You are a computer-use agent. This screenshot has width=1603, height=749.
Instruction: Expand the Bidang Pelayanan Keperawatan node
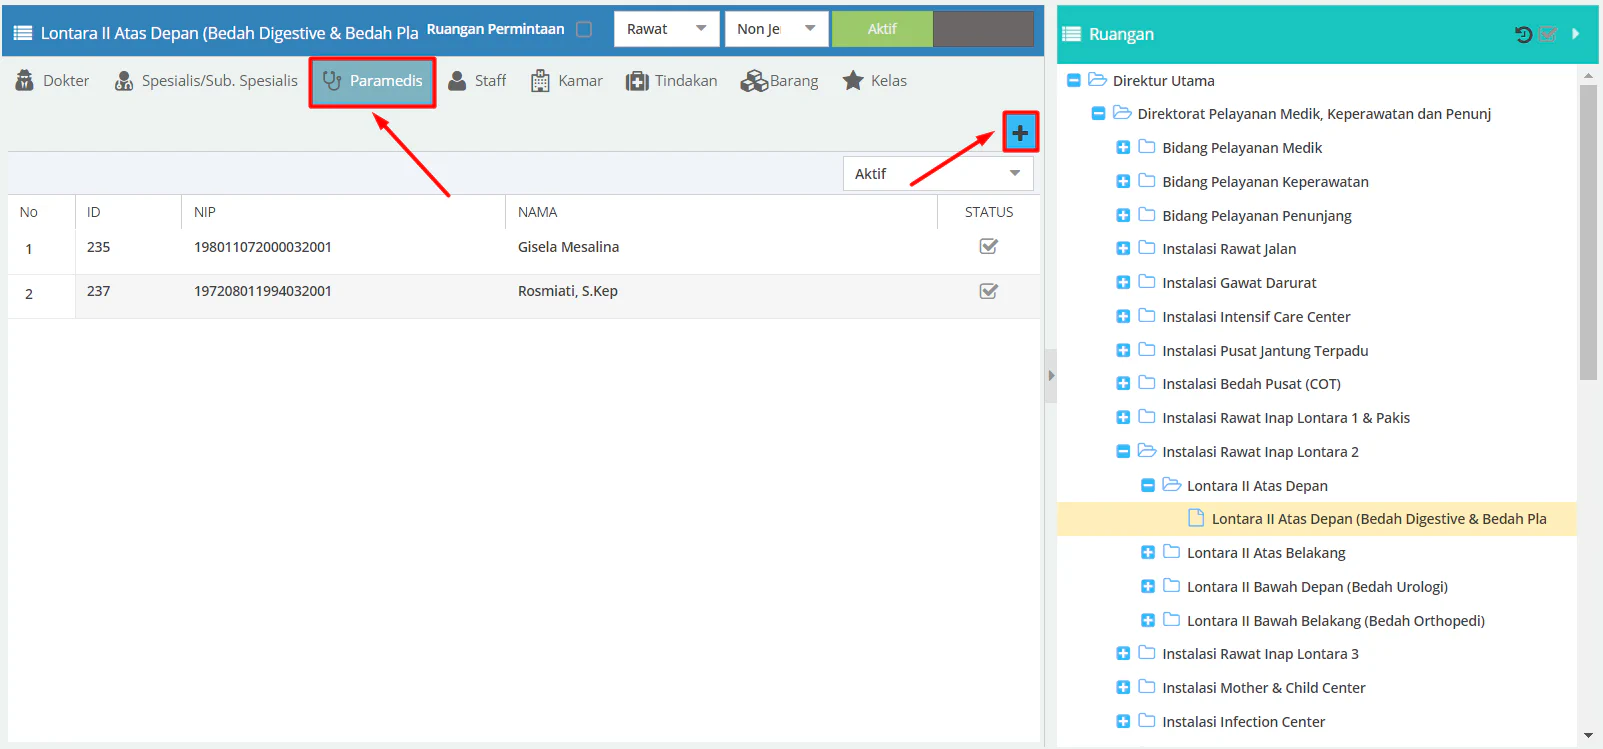[x=1123, y=182]
